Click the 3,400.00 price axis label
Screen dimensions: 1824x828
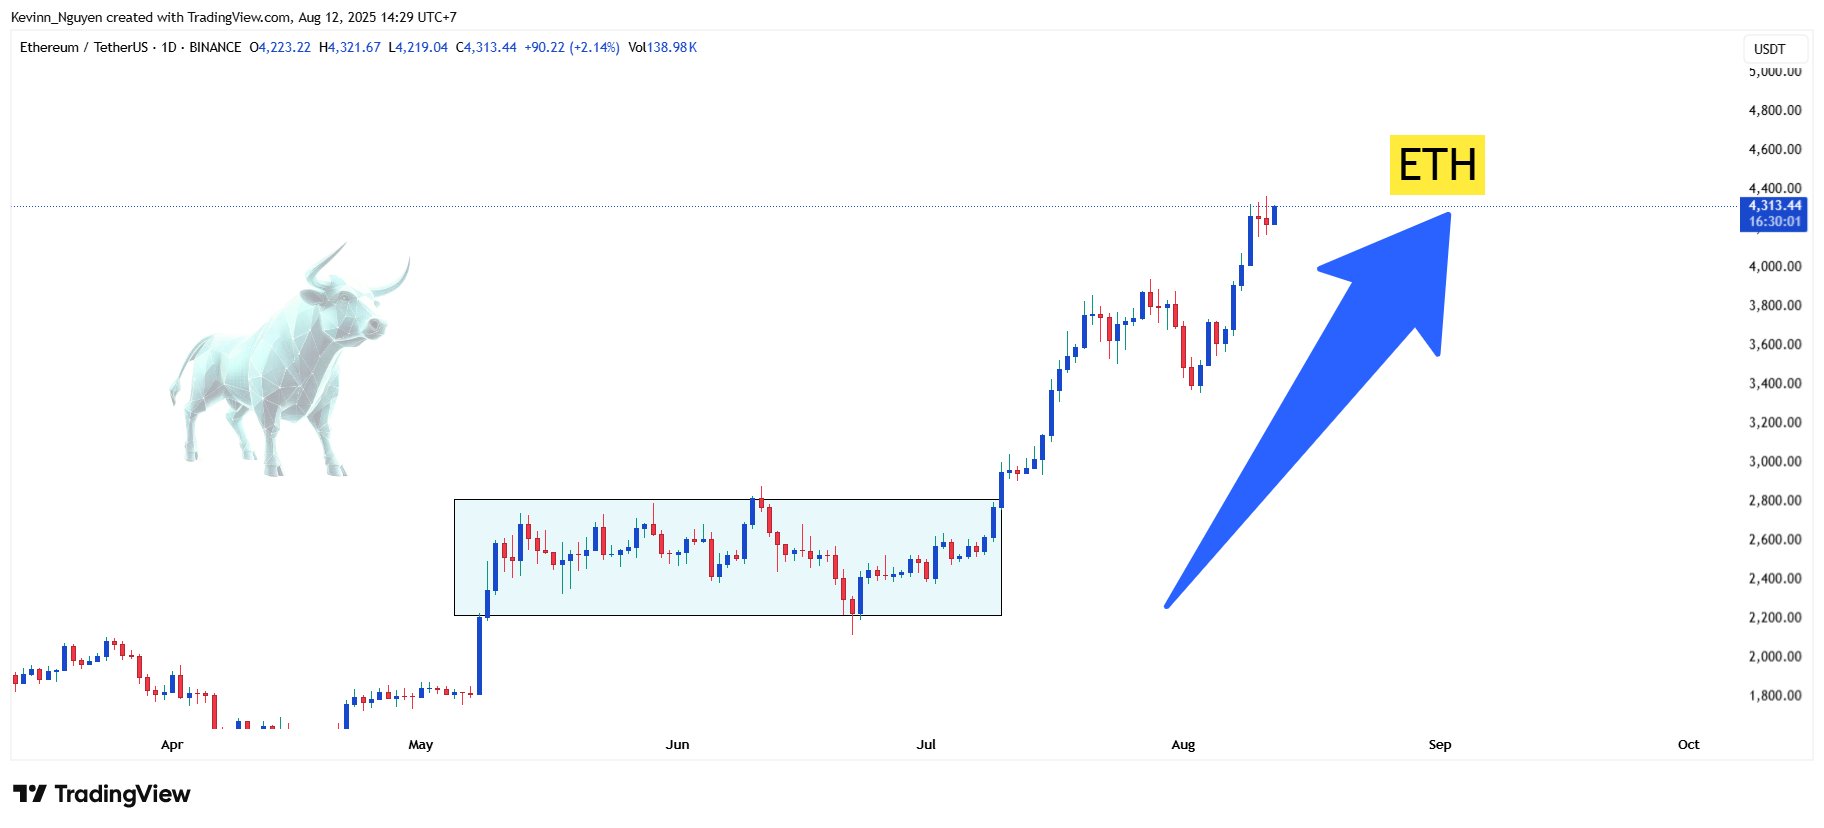pyautogui.click(x=1775, y=383)
